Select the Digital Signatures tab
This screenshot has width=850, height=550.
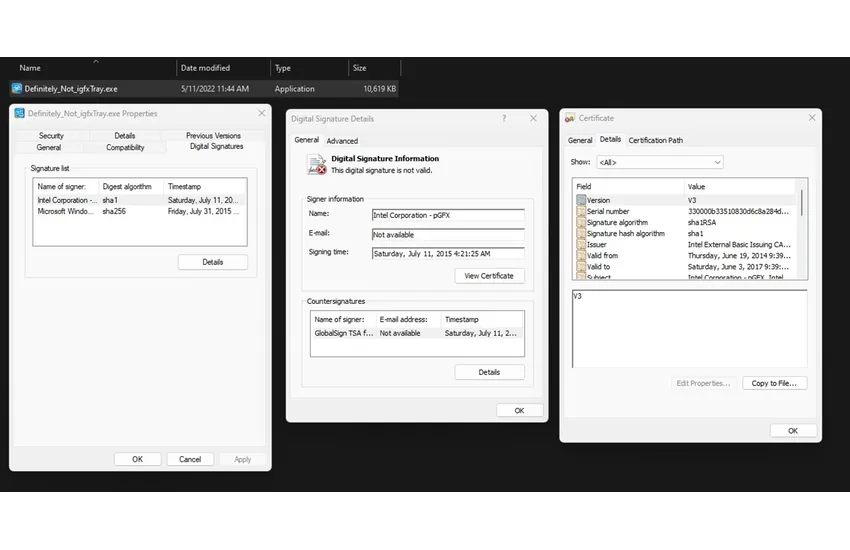pos(216,146)
